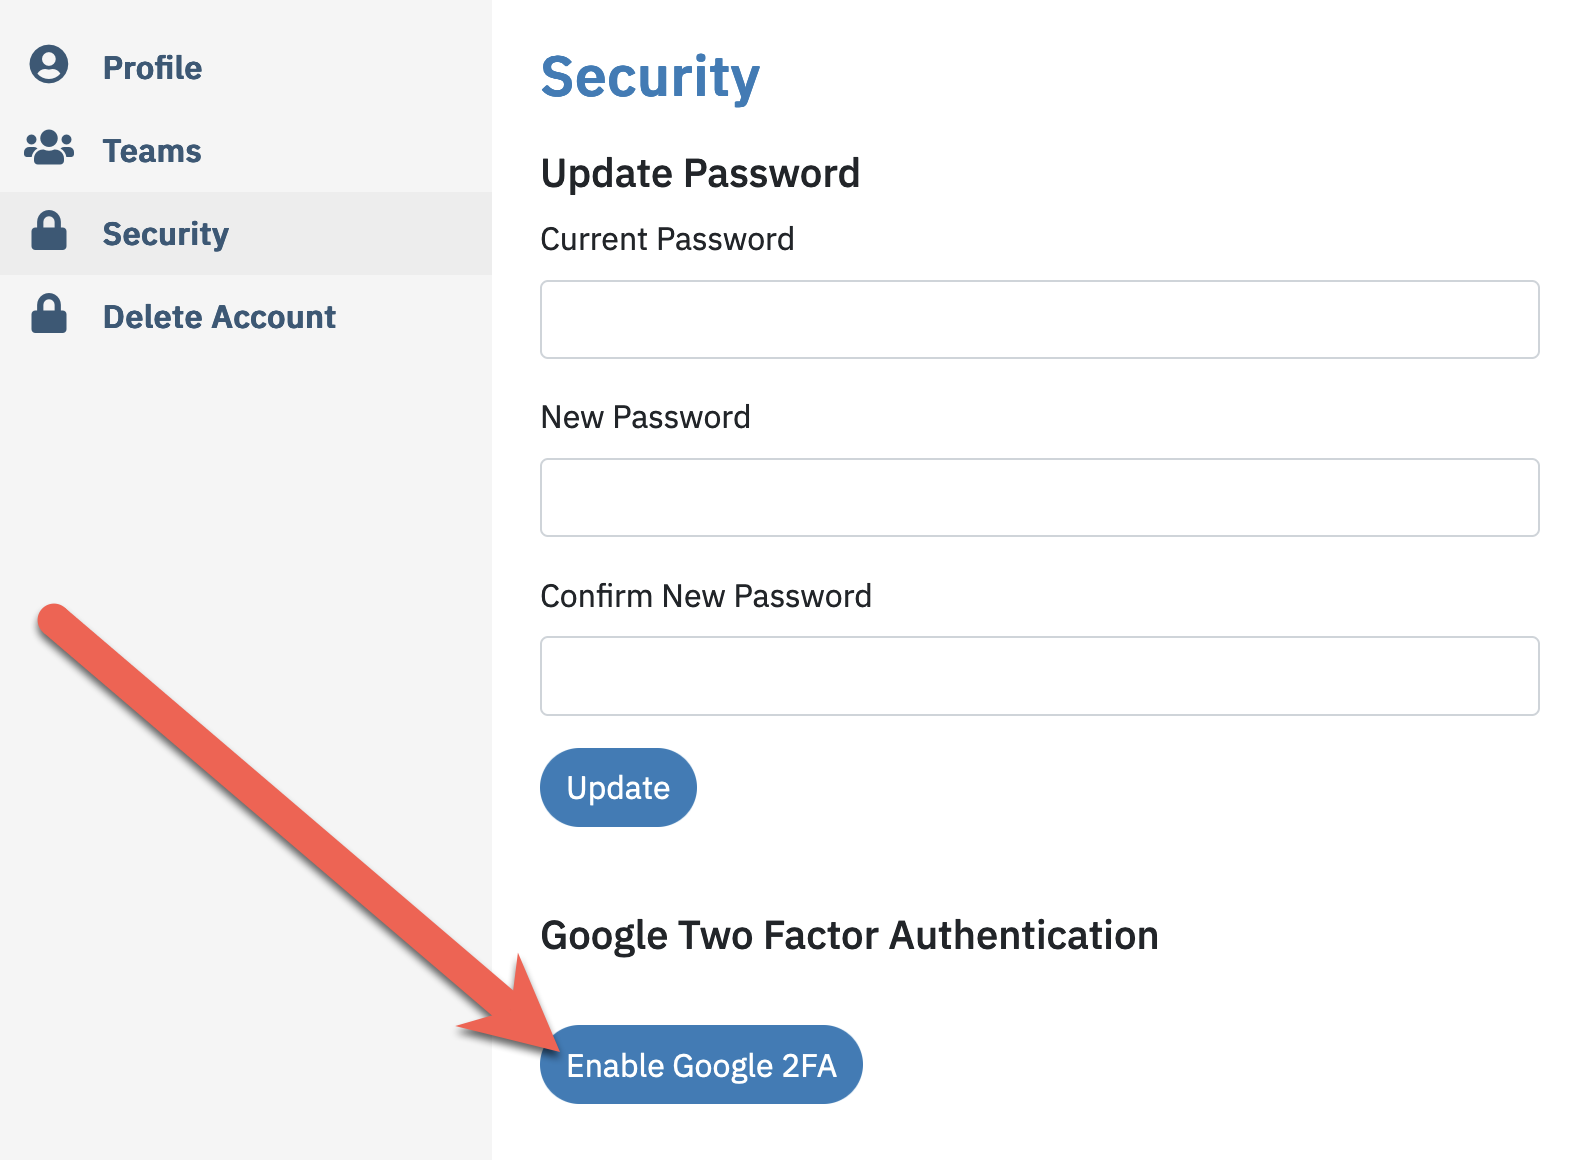The width and height of the screenshot is (1584, 1160).
Task: Select the Security sidebar item
Action: (x=166, y=233)
